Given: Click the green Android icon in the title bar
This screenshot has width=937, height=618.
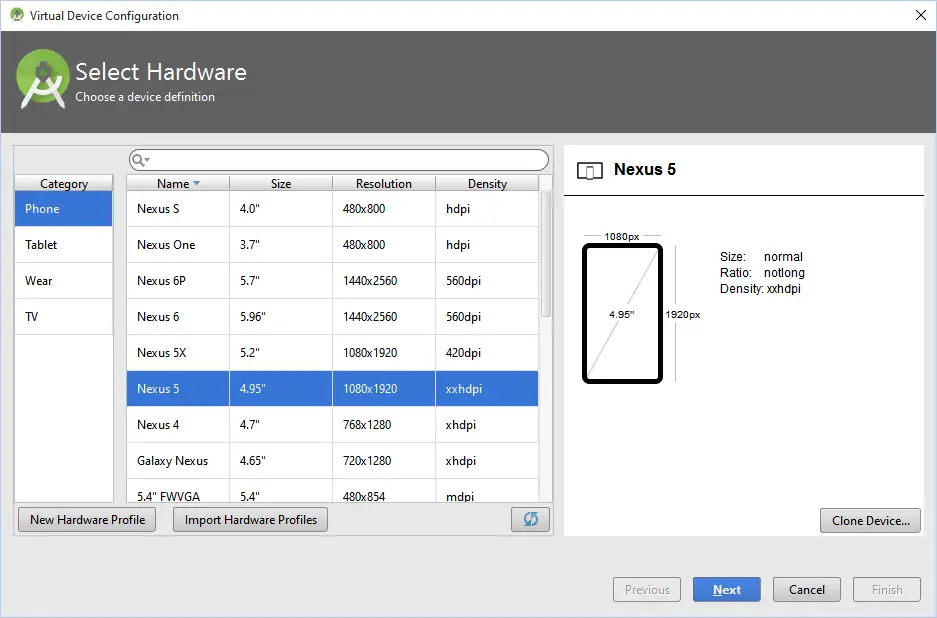Looking at the screenshot, I should coord(15,15).
